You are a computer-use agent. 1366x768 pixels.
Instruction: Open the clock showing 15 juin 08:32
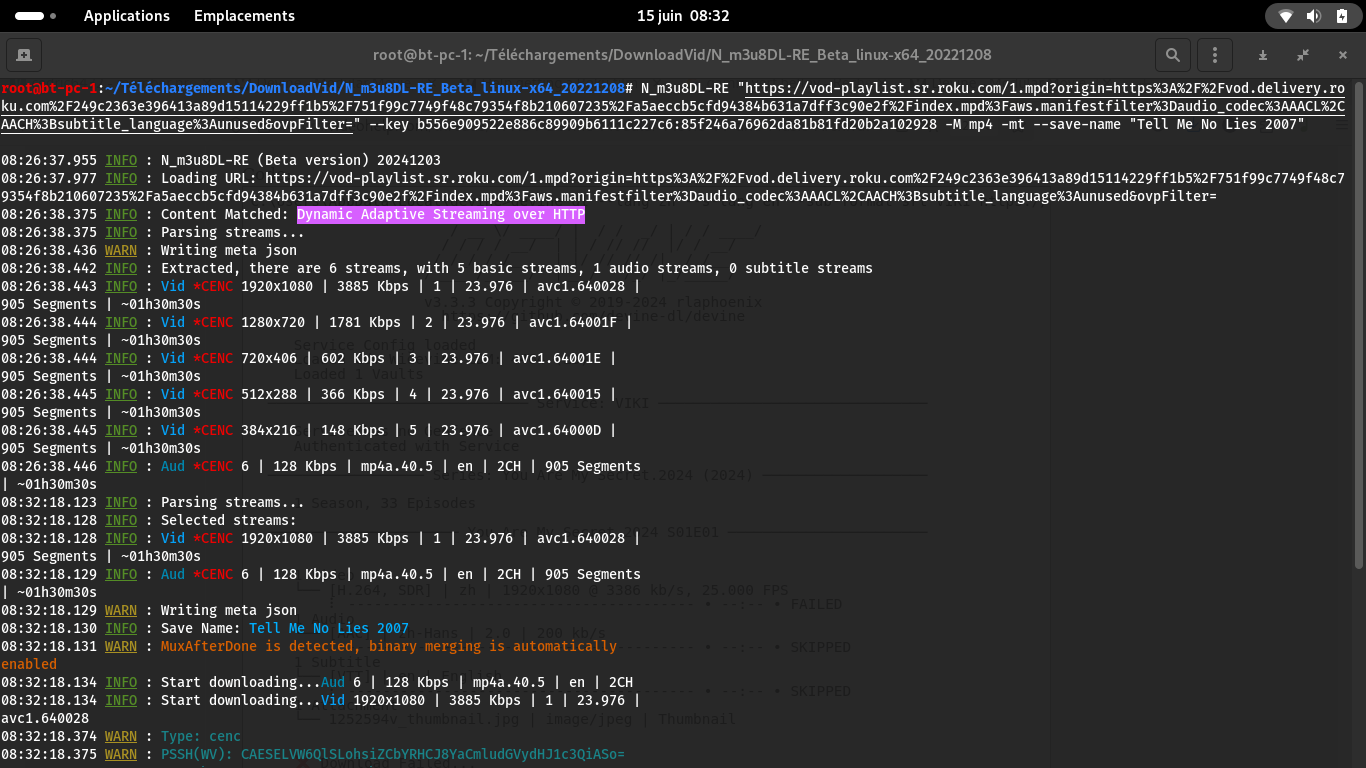tap(683, 16)
